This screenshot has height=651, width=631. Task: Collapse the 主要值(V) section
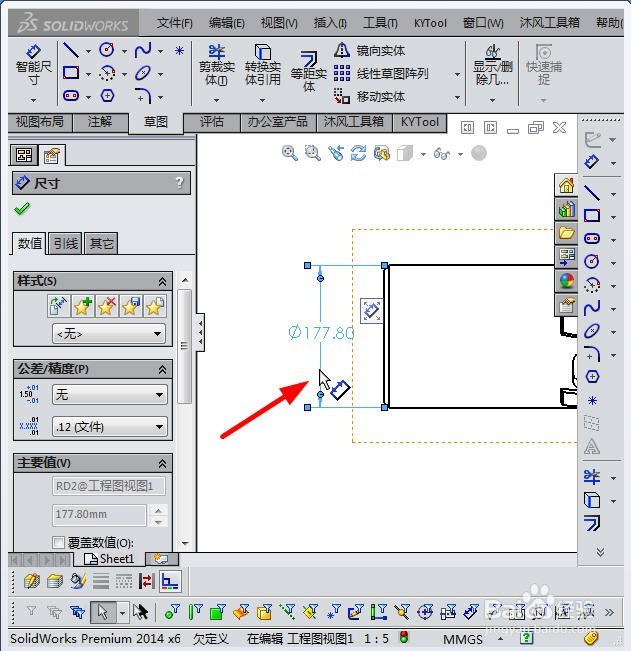pos(162,463)
